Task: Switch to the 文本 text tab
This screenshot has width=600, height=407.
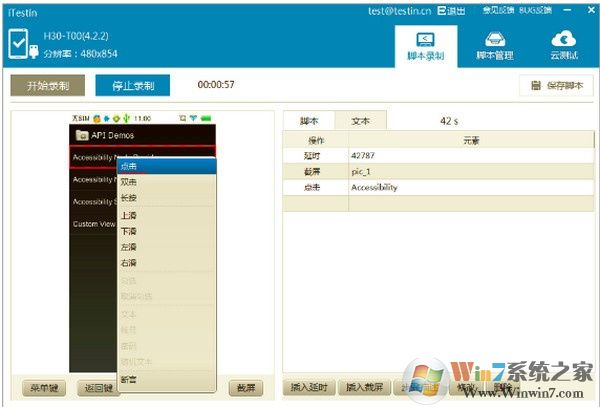Action: (x=360, y=121)
